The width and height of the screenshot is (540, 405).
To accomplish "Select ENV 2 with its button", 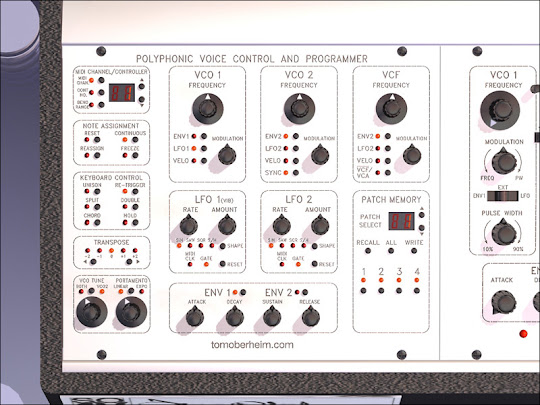I will [305, 292].
